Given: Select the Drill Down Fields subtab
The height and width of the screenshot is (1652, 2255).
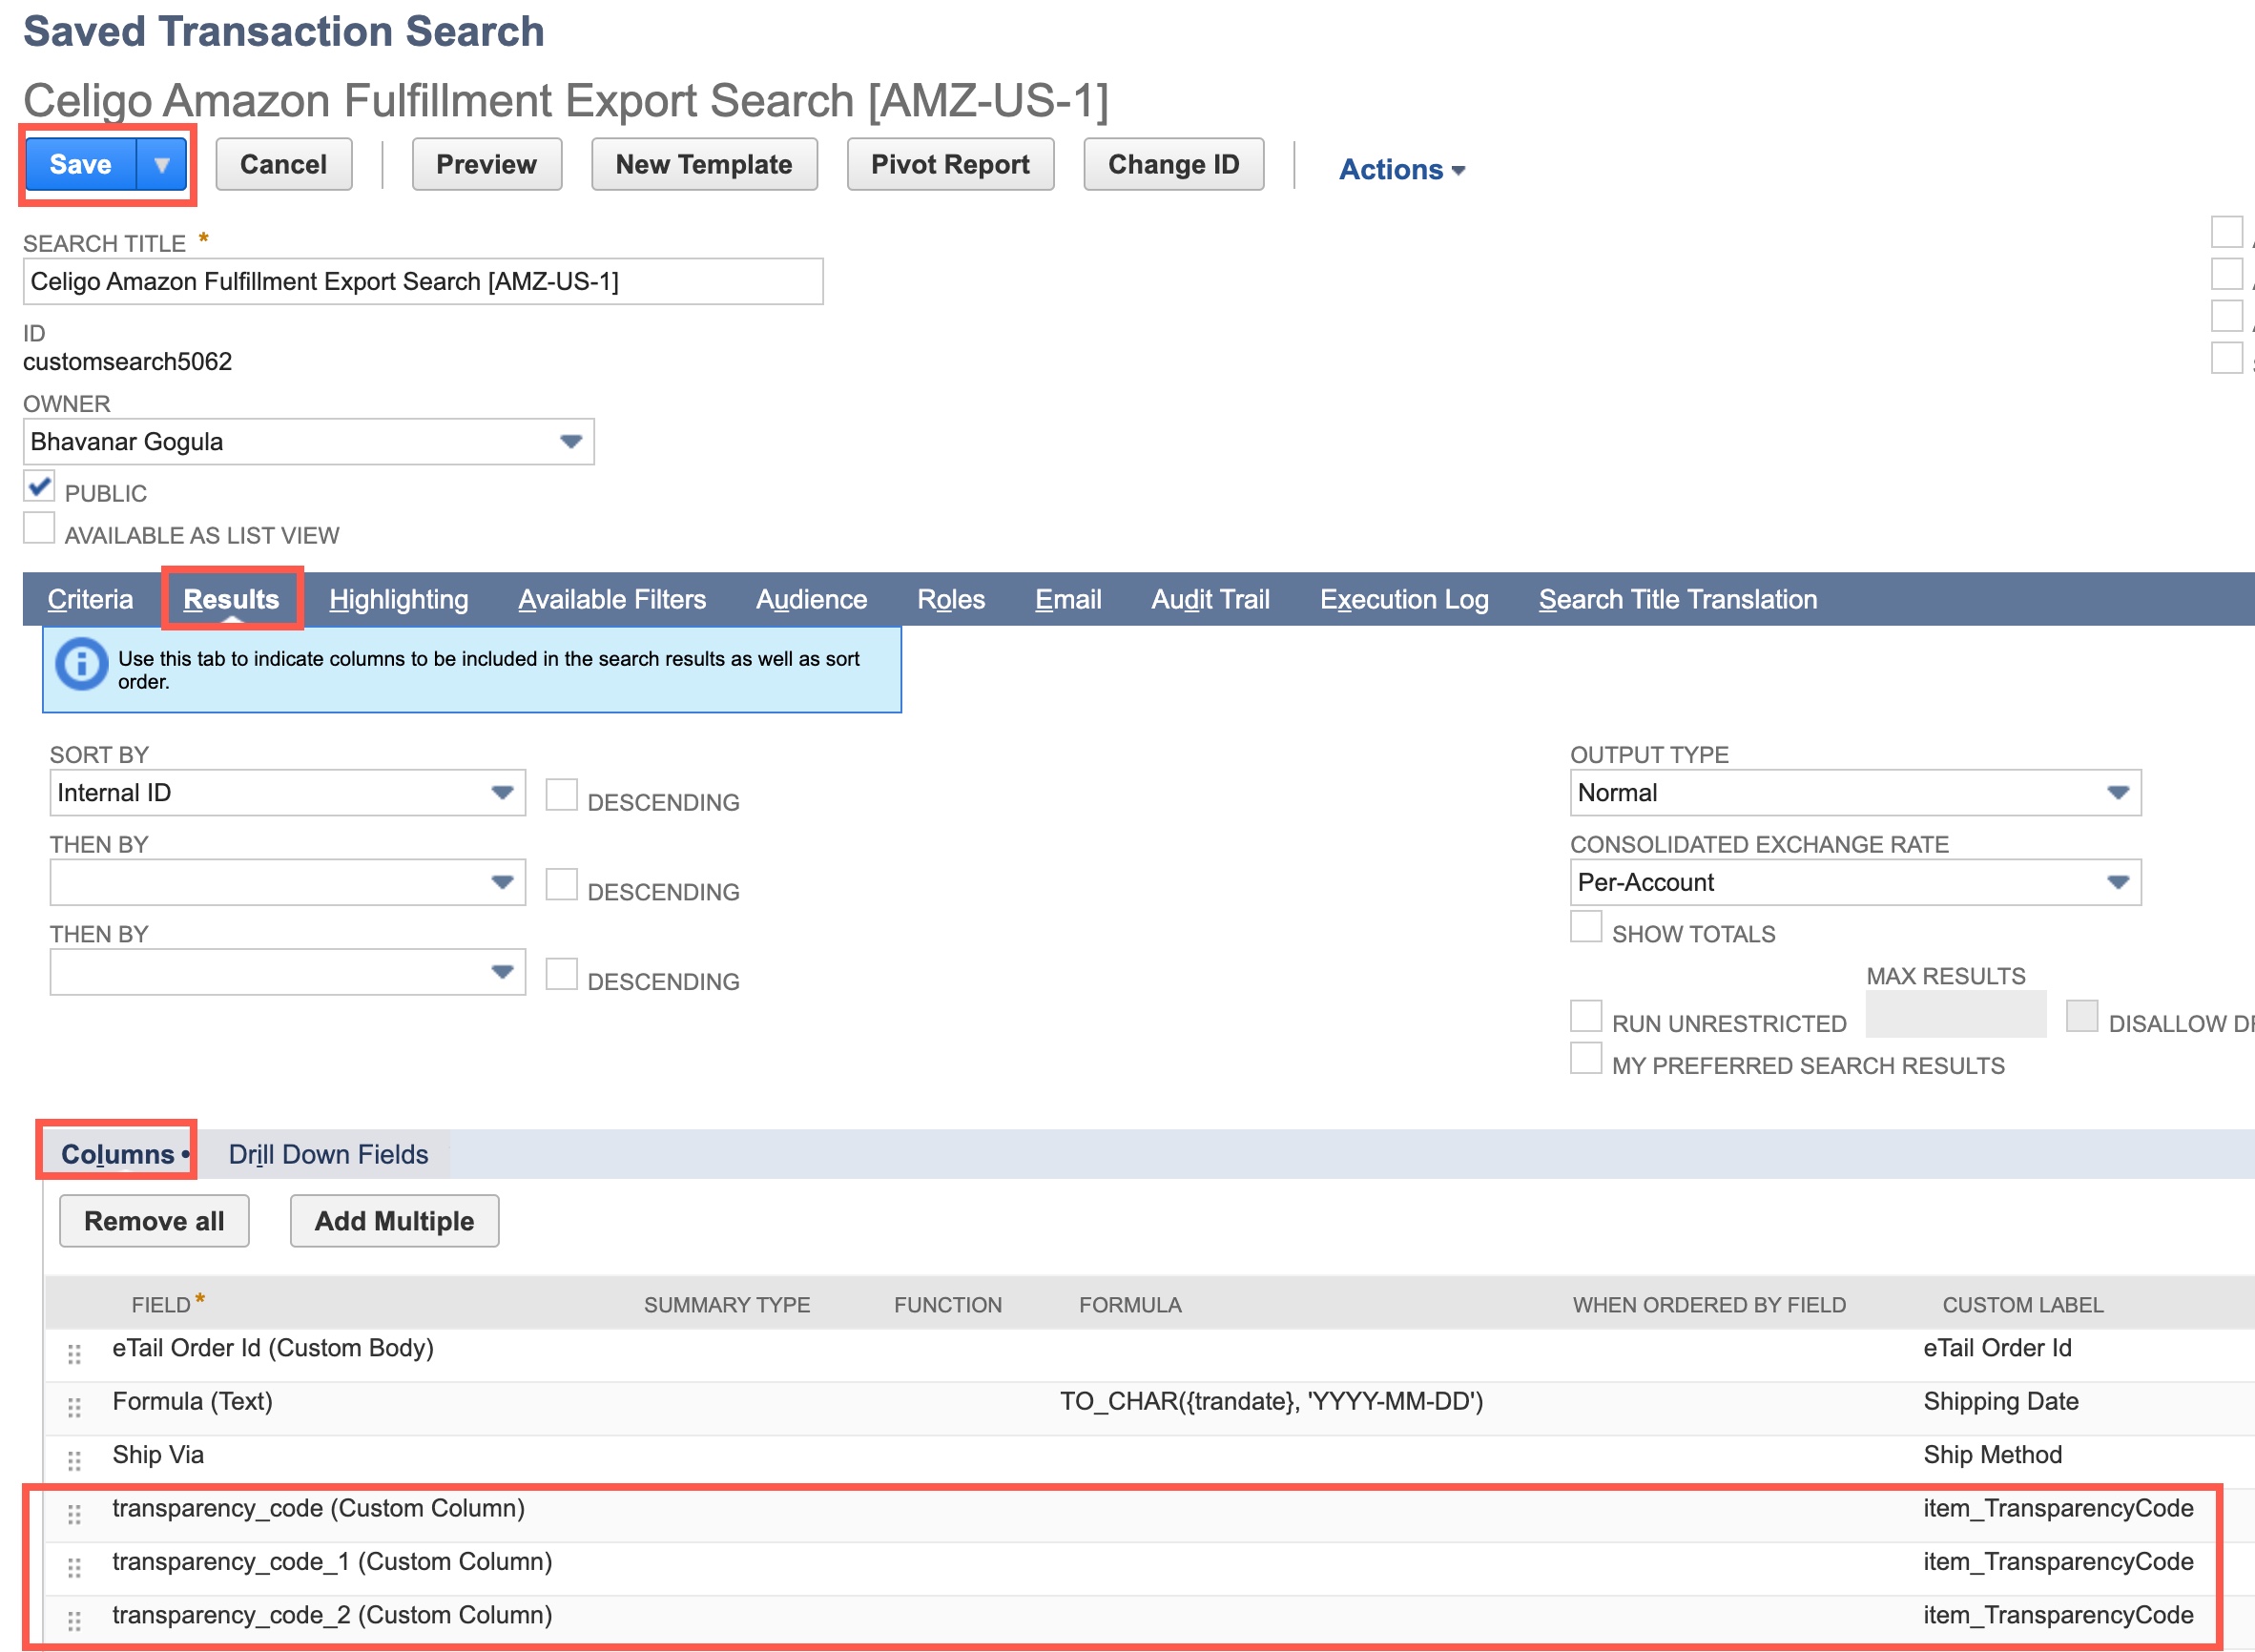Looking at the screenshot, I should (328, 1154).
